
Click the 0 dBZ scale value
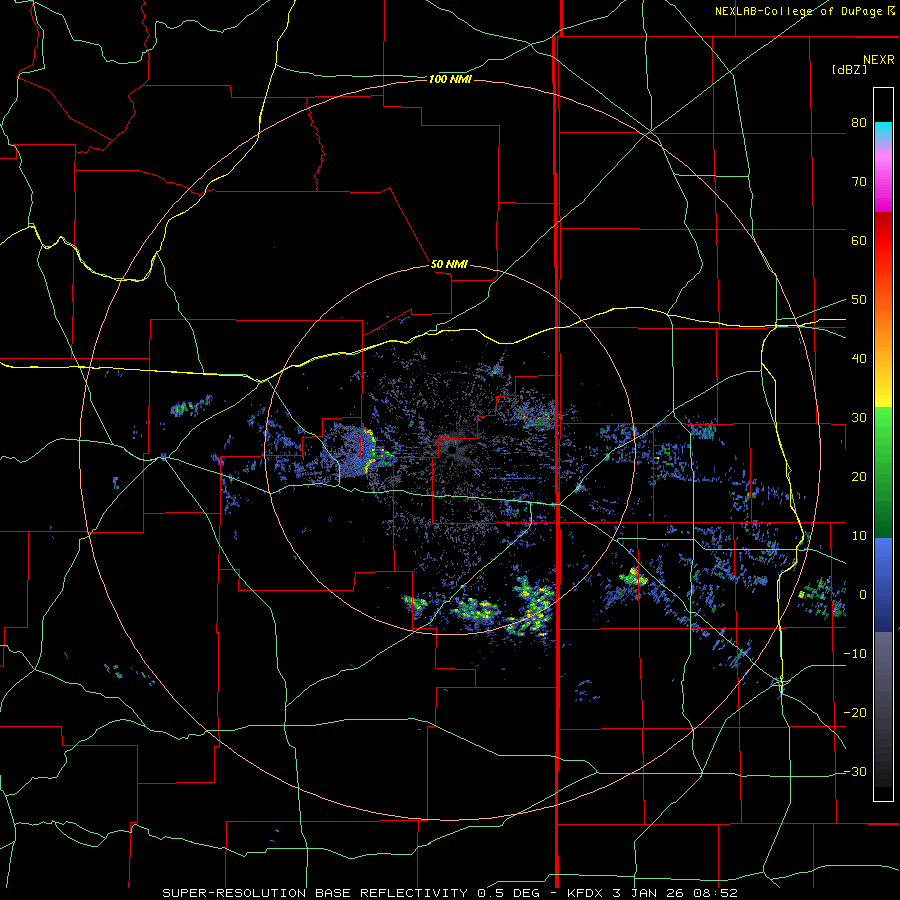coord(863,595)
